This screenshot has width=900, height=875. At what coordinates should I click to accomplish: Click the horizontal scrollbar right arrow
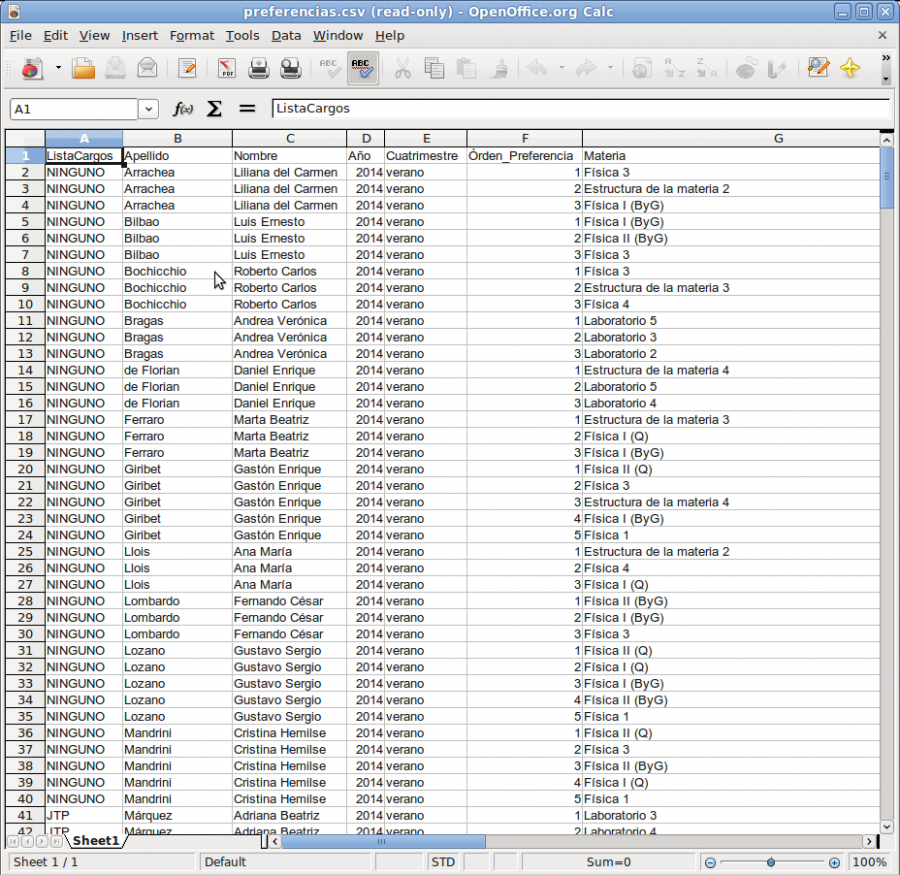click(869, 841)
